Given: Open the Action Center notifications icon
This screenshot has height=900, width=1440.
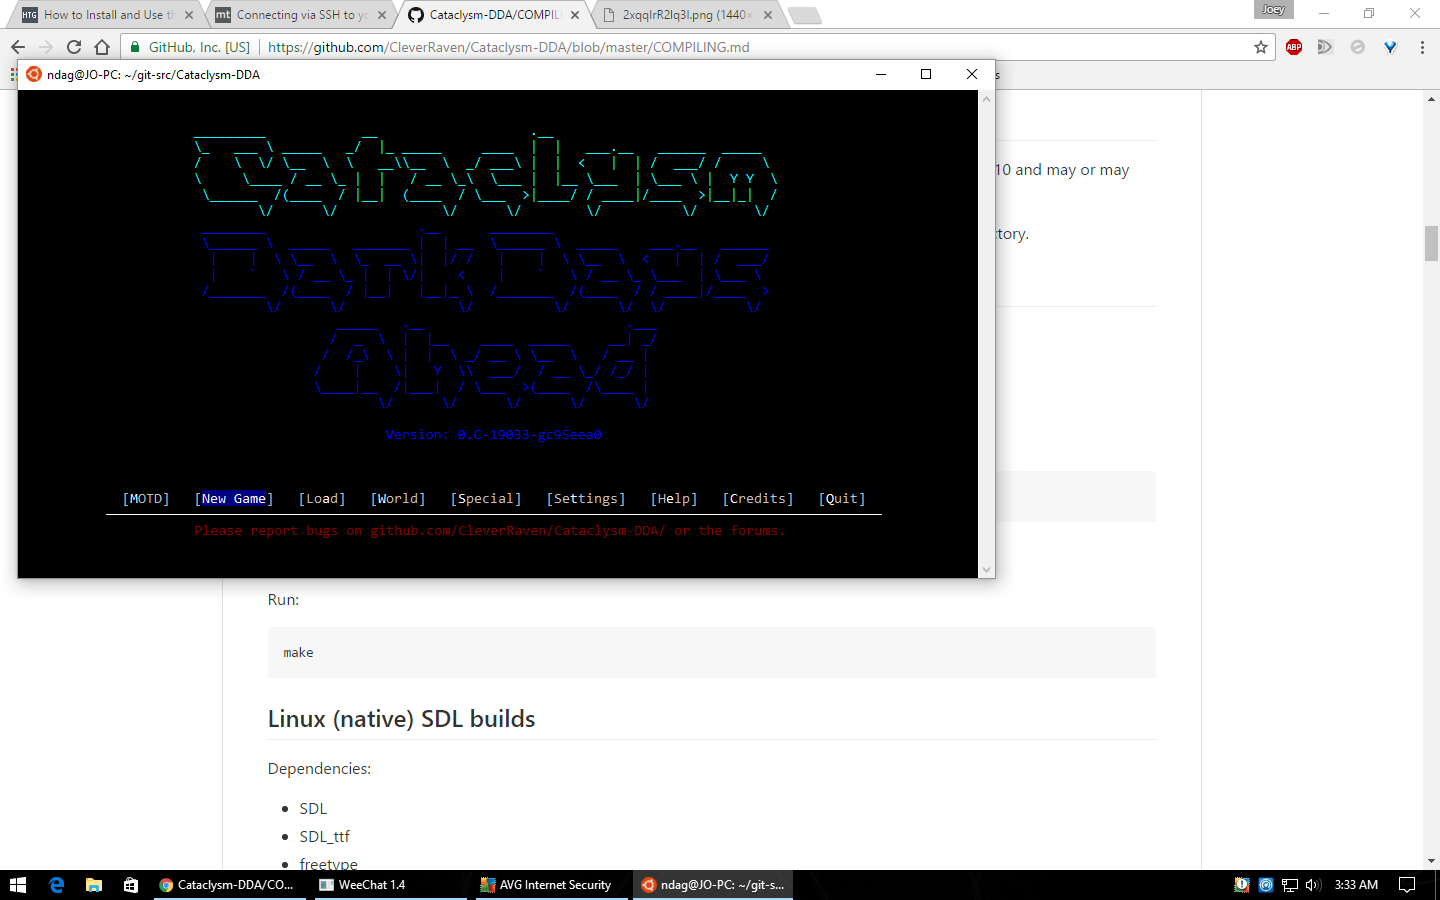Looking at the screenshot, I should pos(1407,885).
